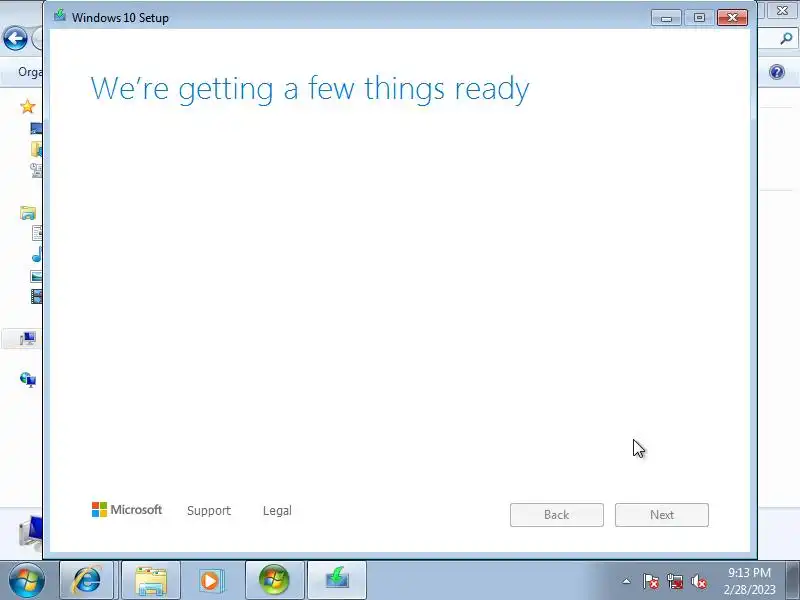Launch Windows Media Player from the taskbar
This screenshot has height=600, width=800.
[x=210, y=581]
